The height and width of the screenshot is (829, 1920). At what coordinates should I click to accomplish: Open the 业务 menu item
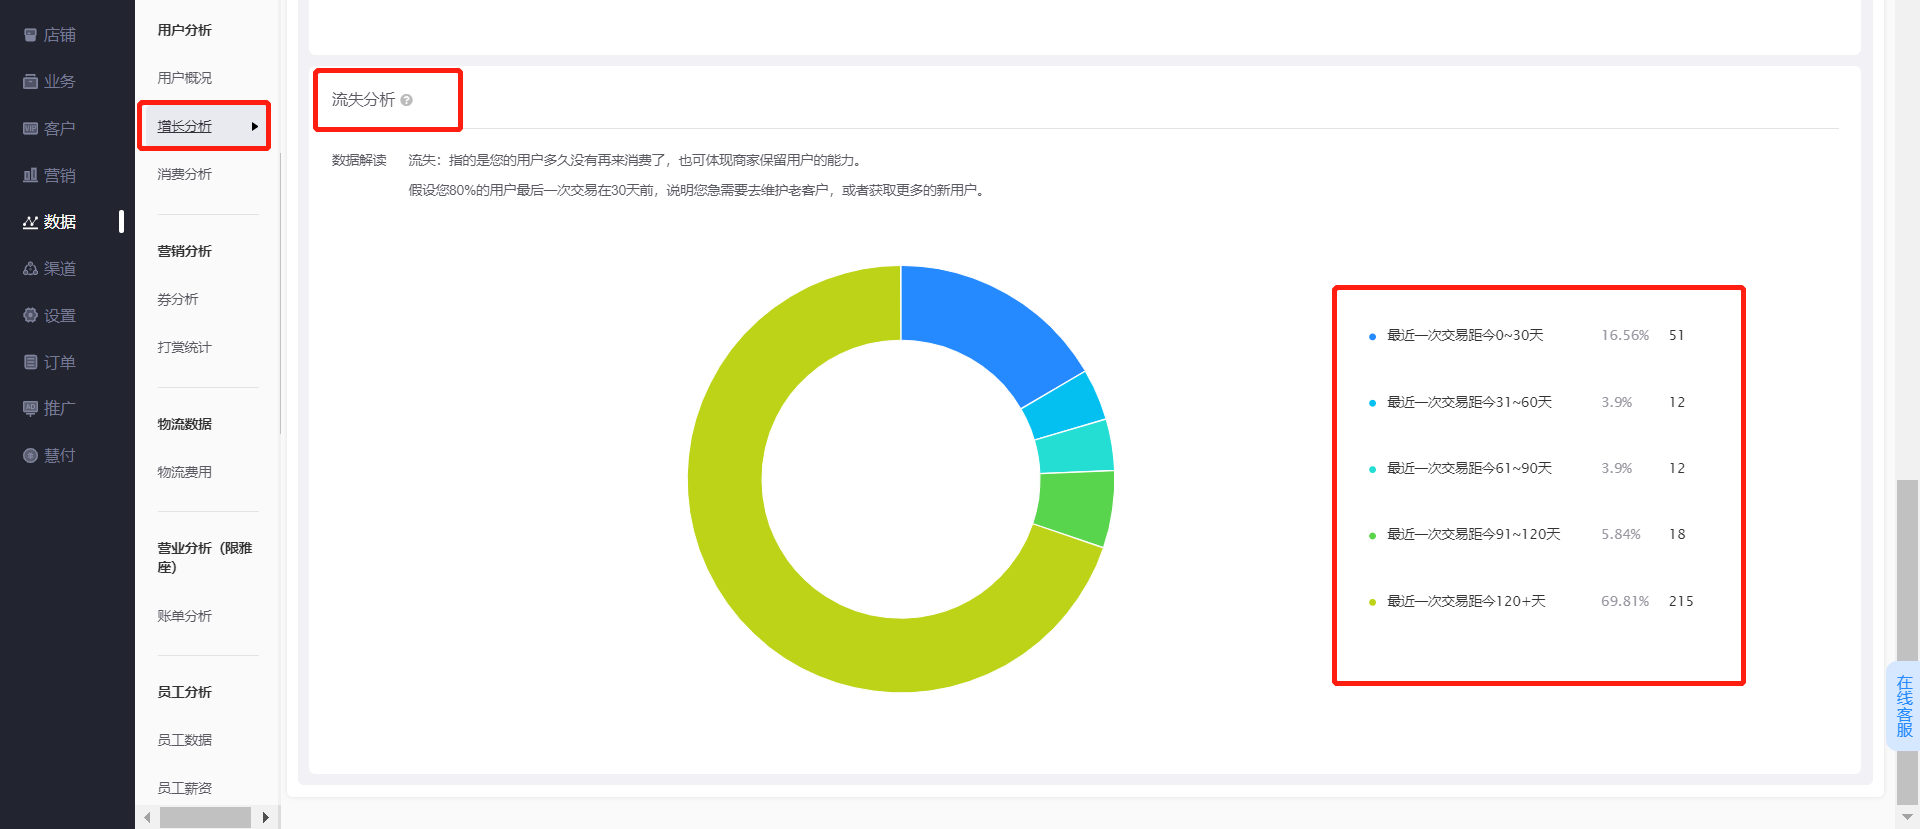[x=60, y=81]
